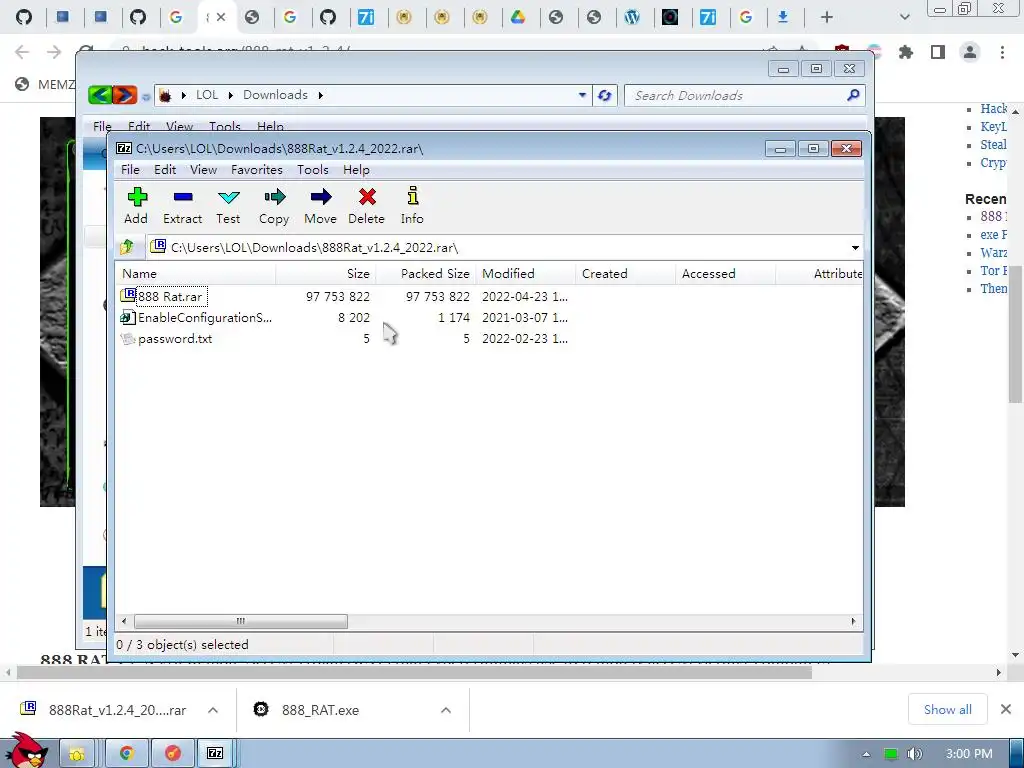Open 7-Zip from the taskbar

[x=215, y=754]
